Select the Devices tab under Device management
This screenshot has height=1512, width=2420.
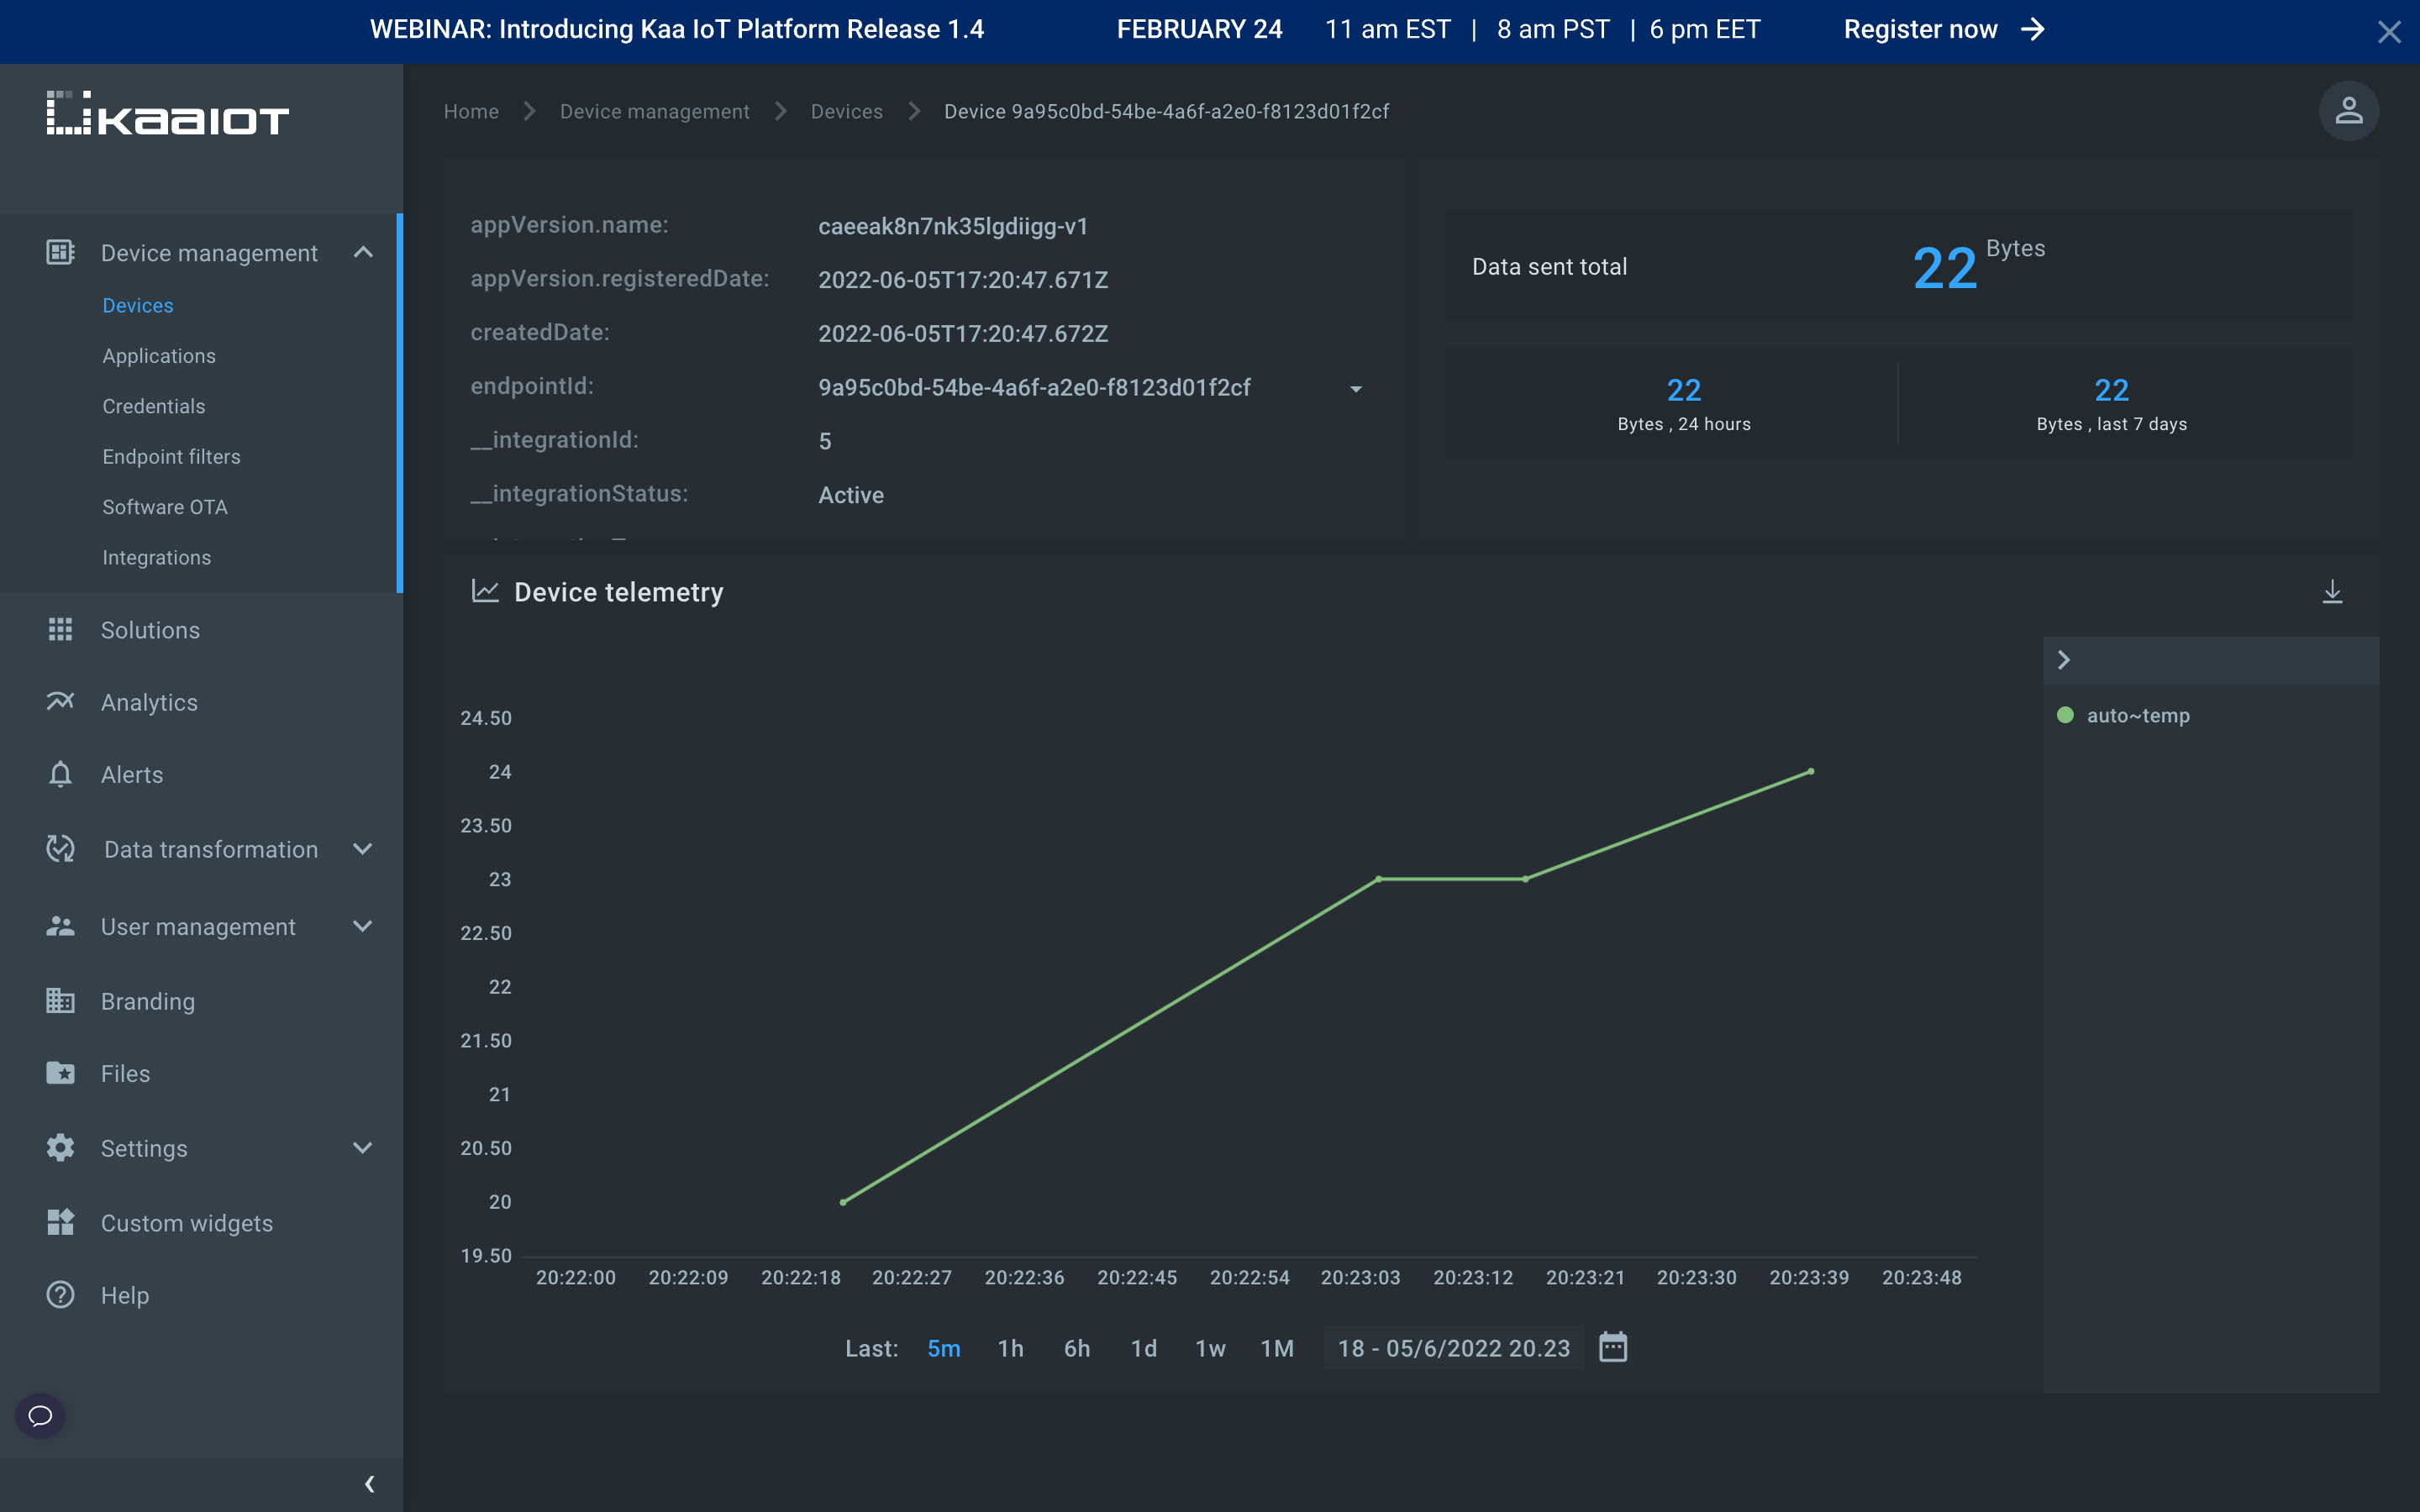(136, 305)
